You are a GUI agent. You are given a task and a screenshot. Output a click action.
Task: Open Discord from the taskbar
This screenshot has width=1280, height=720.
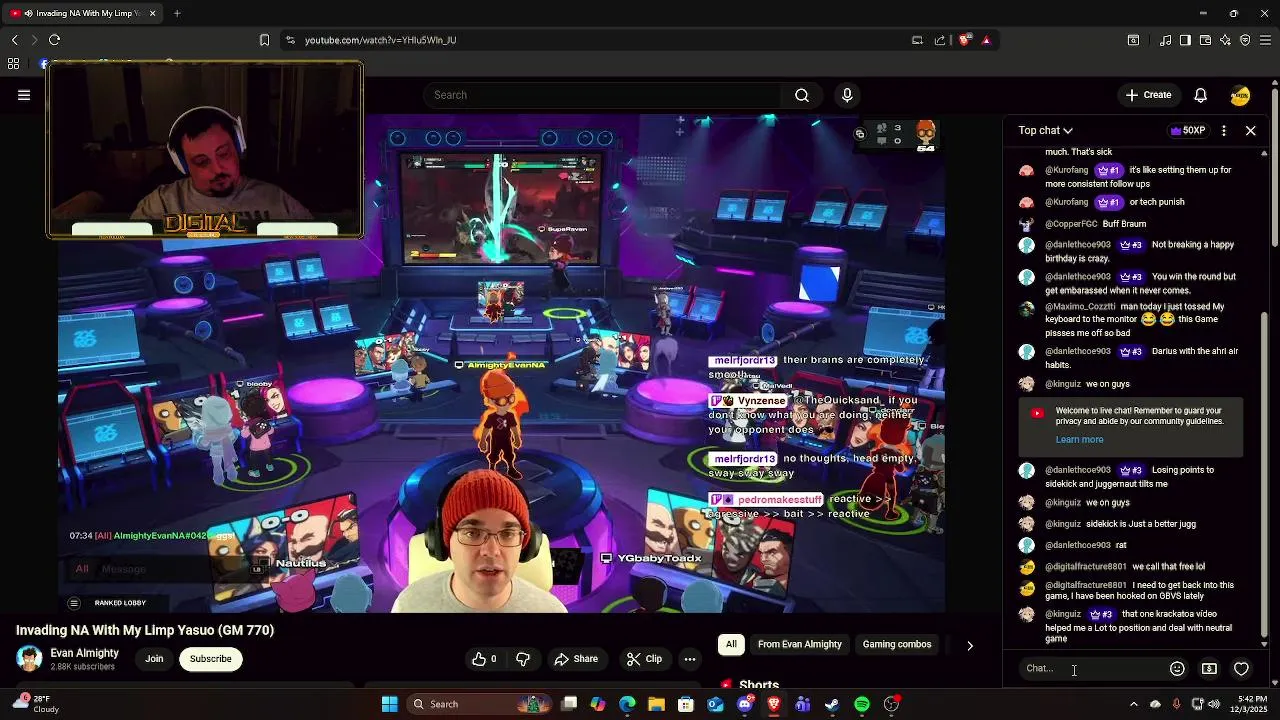tap(745, 704)
